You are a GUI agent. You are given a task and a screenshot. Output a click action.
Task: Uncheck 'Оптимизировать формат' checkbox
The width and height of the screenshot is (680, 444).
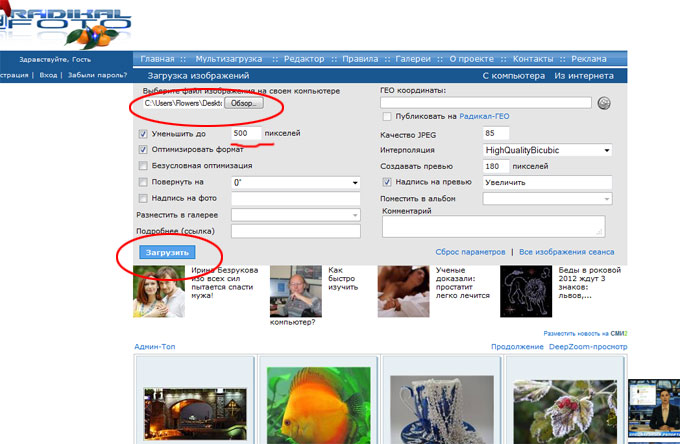[143, 149]
